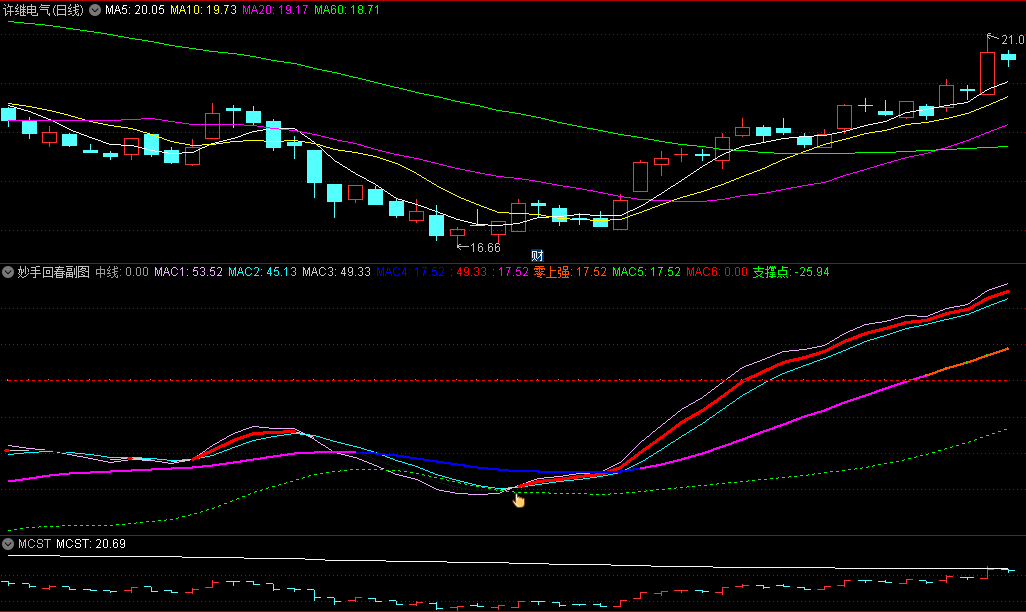Image resolution: width=1026 pixels, height=612 pixels.
Task: Open the MCST indicator dropdown arrow
Action: (8, 544)
